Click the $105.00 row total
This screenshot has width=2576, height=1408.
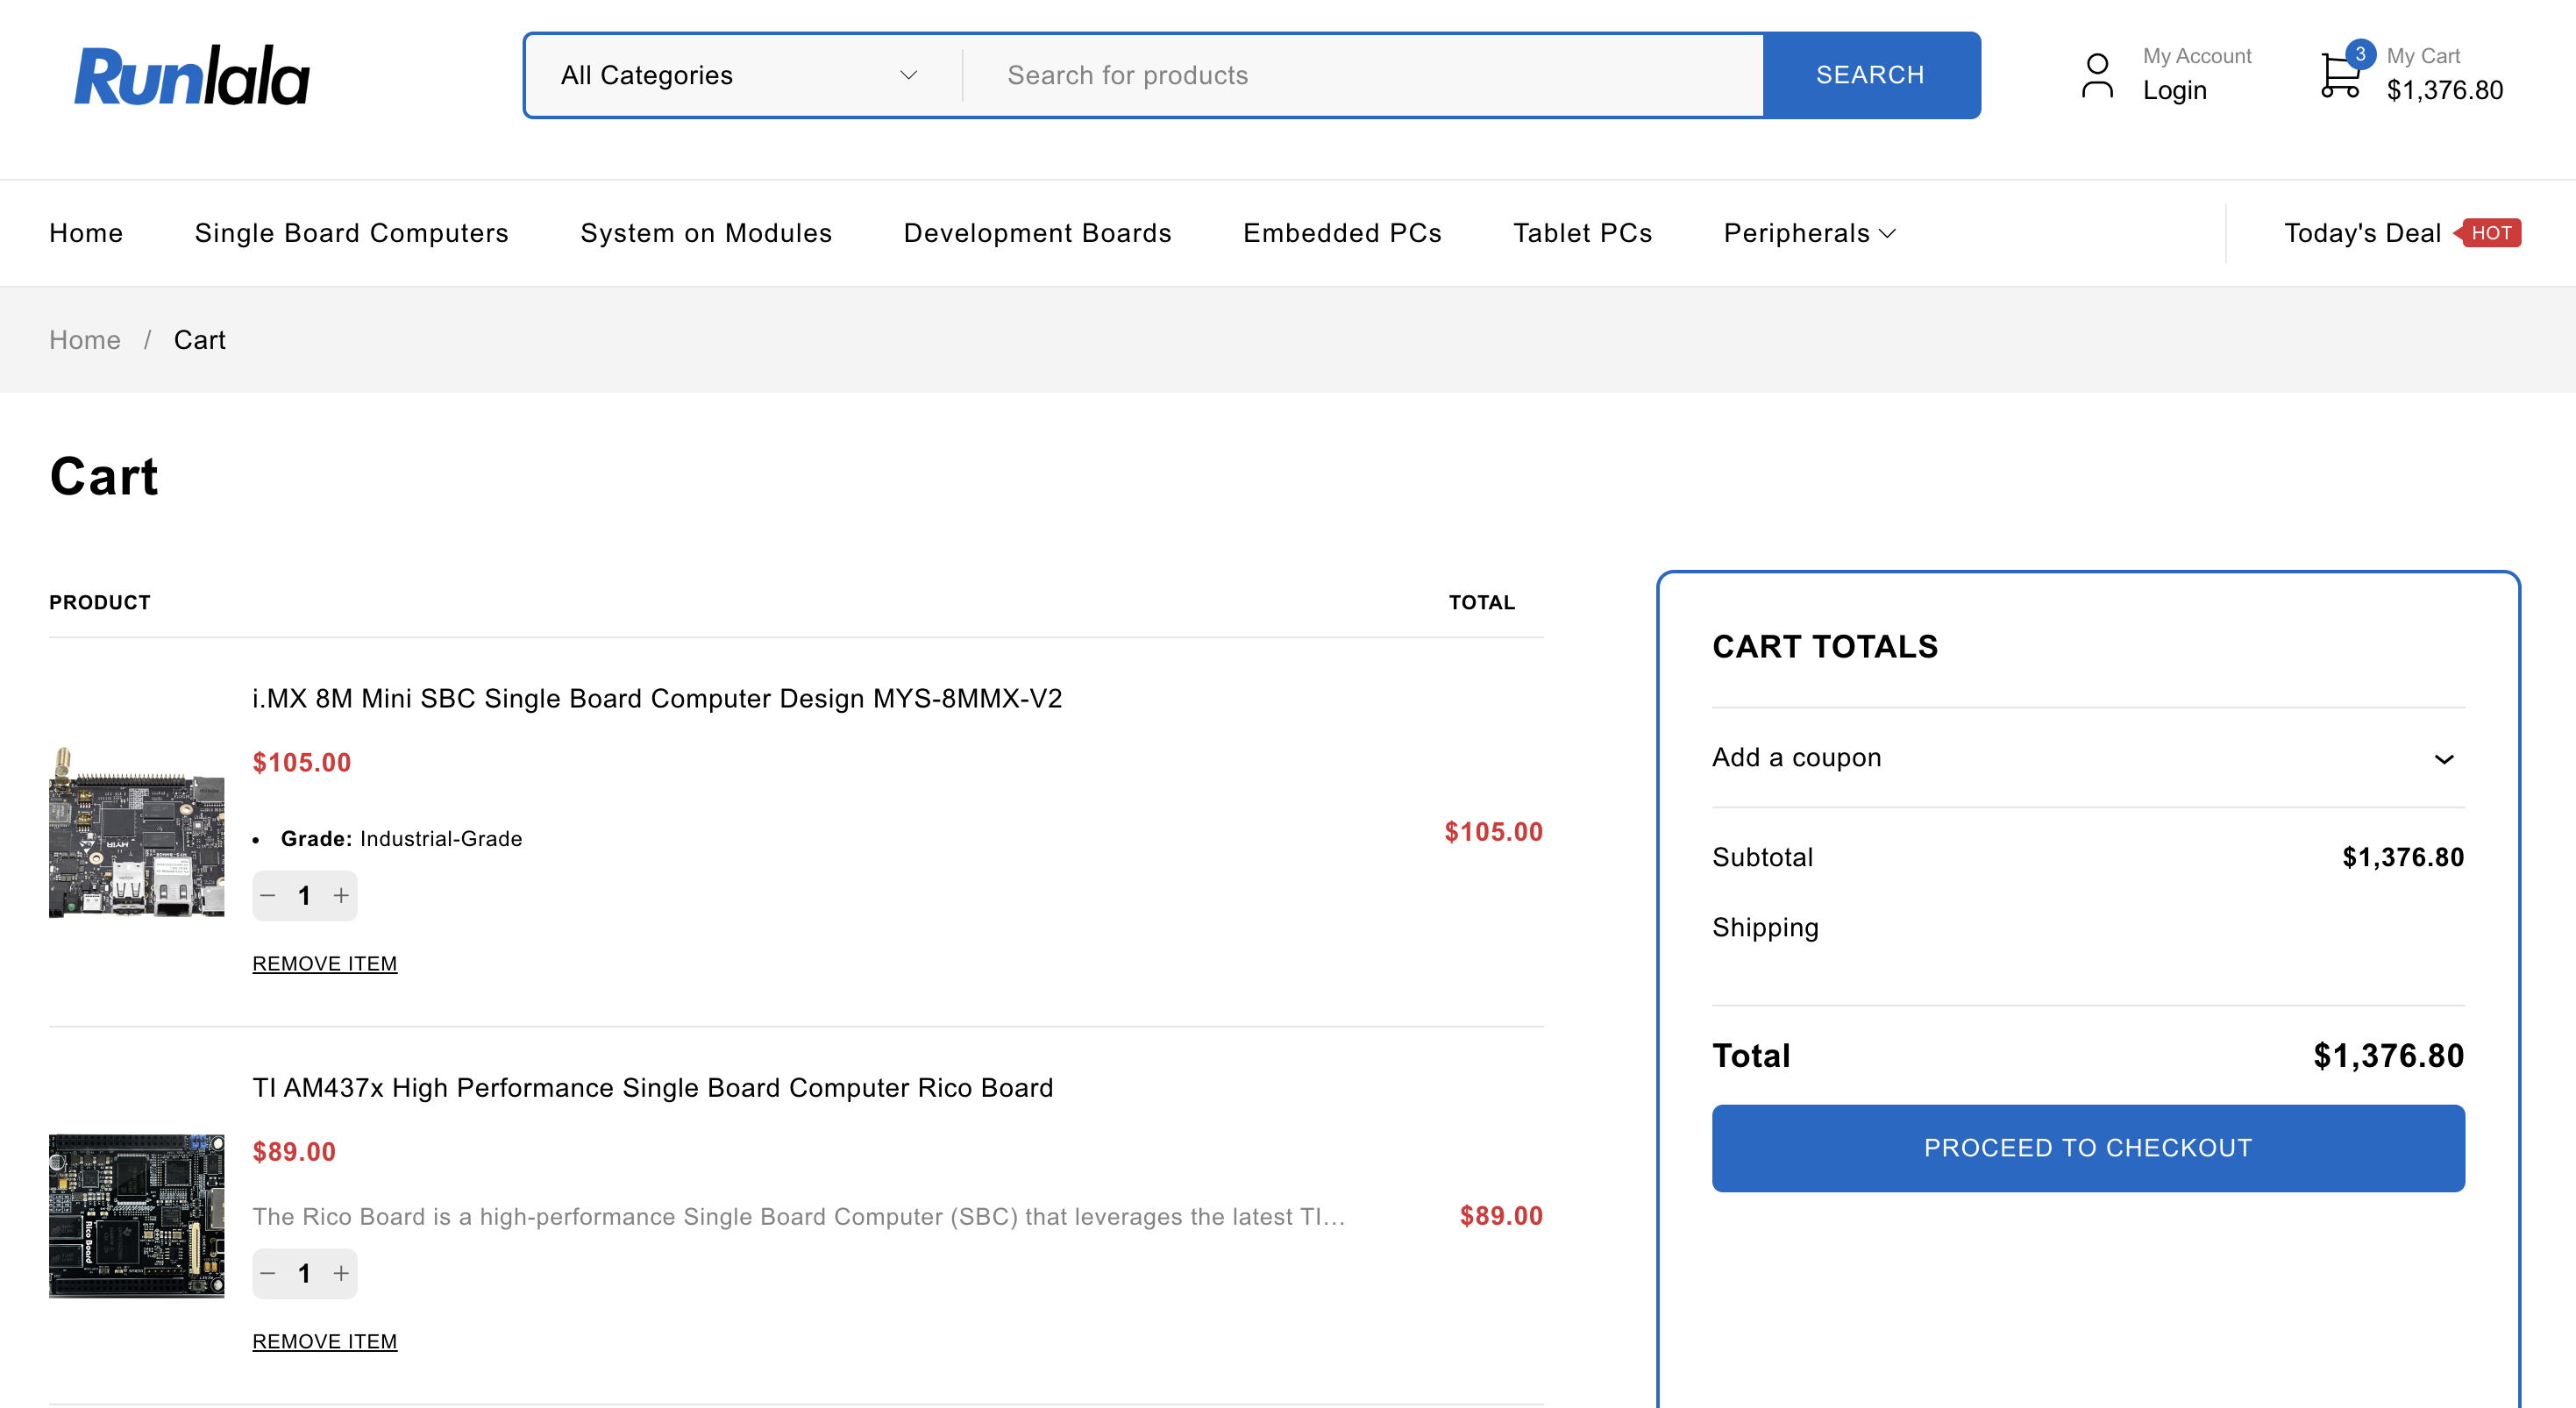coord(1493,832)
